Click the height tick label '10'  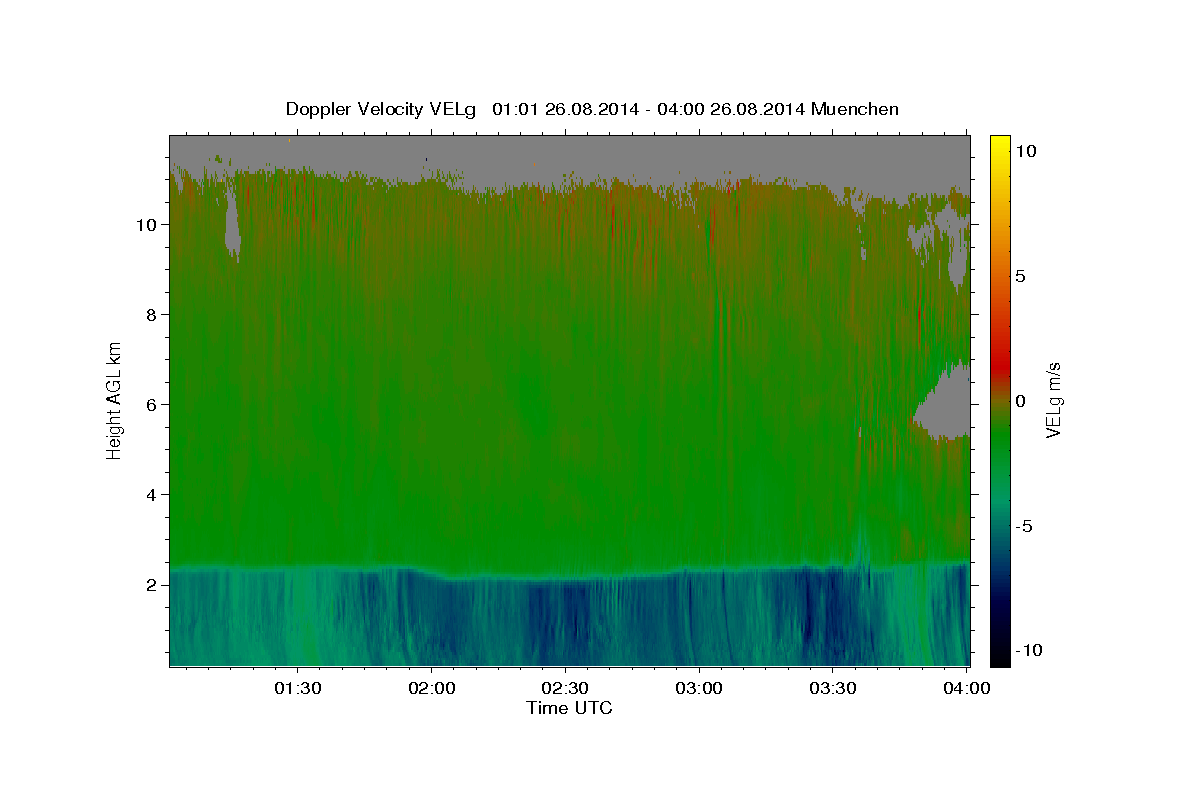147,225
